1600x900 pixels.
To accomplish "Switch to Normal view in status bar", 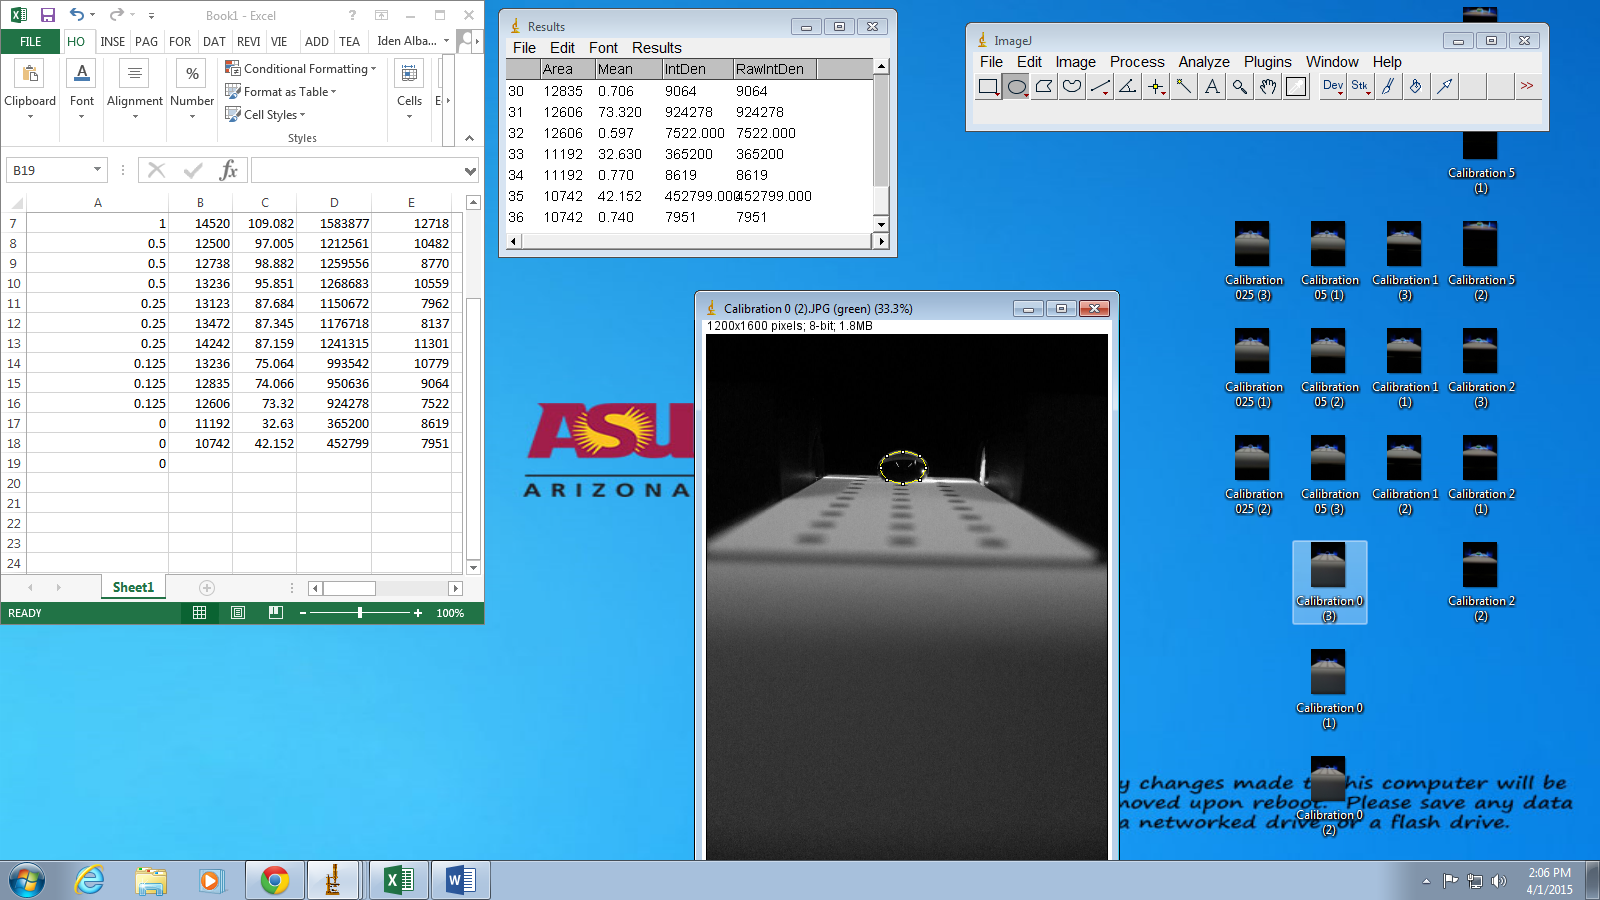I will point(200,613).
